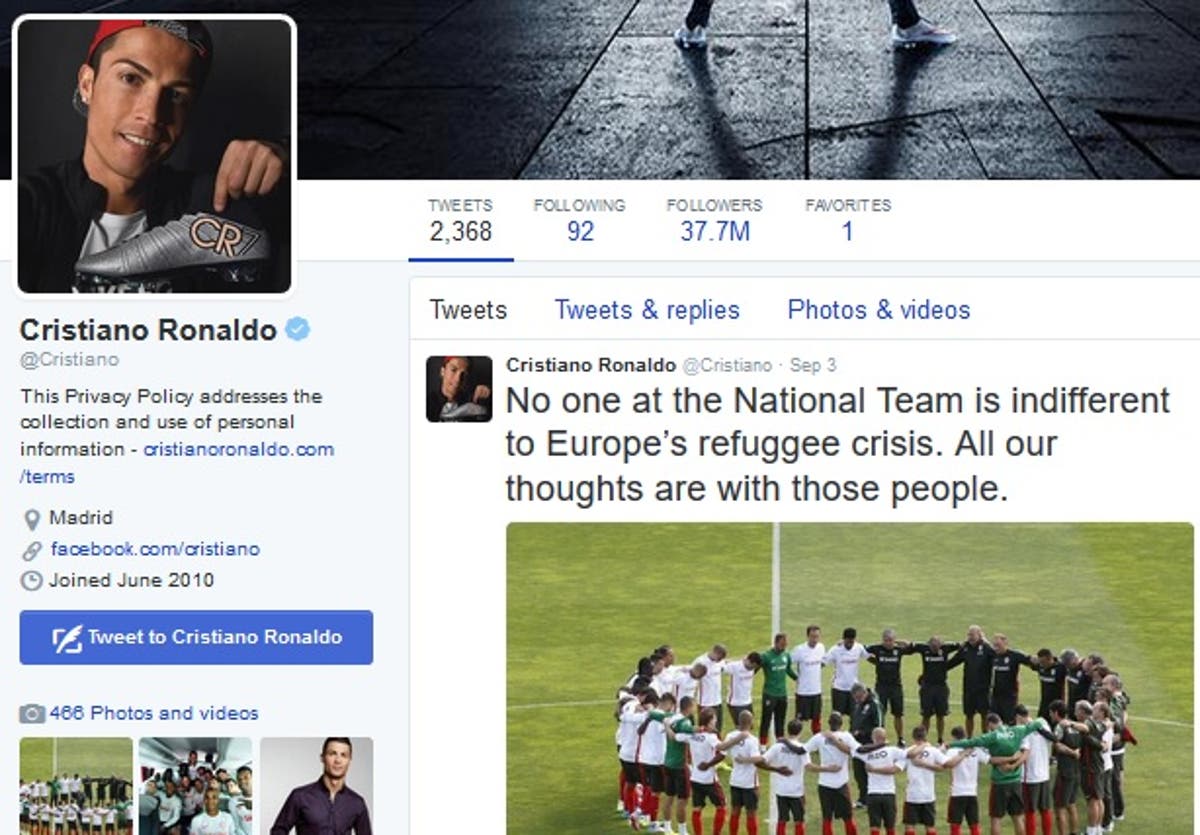Screen dimensions: 1200x835
Task: Open the large profile picture with the CR7 boot
Action: [155, 156]
